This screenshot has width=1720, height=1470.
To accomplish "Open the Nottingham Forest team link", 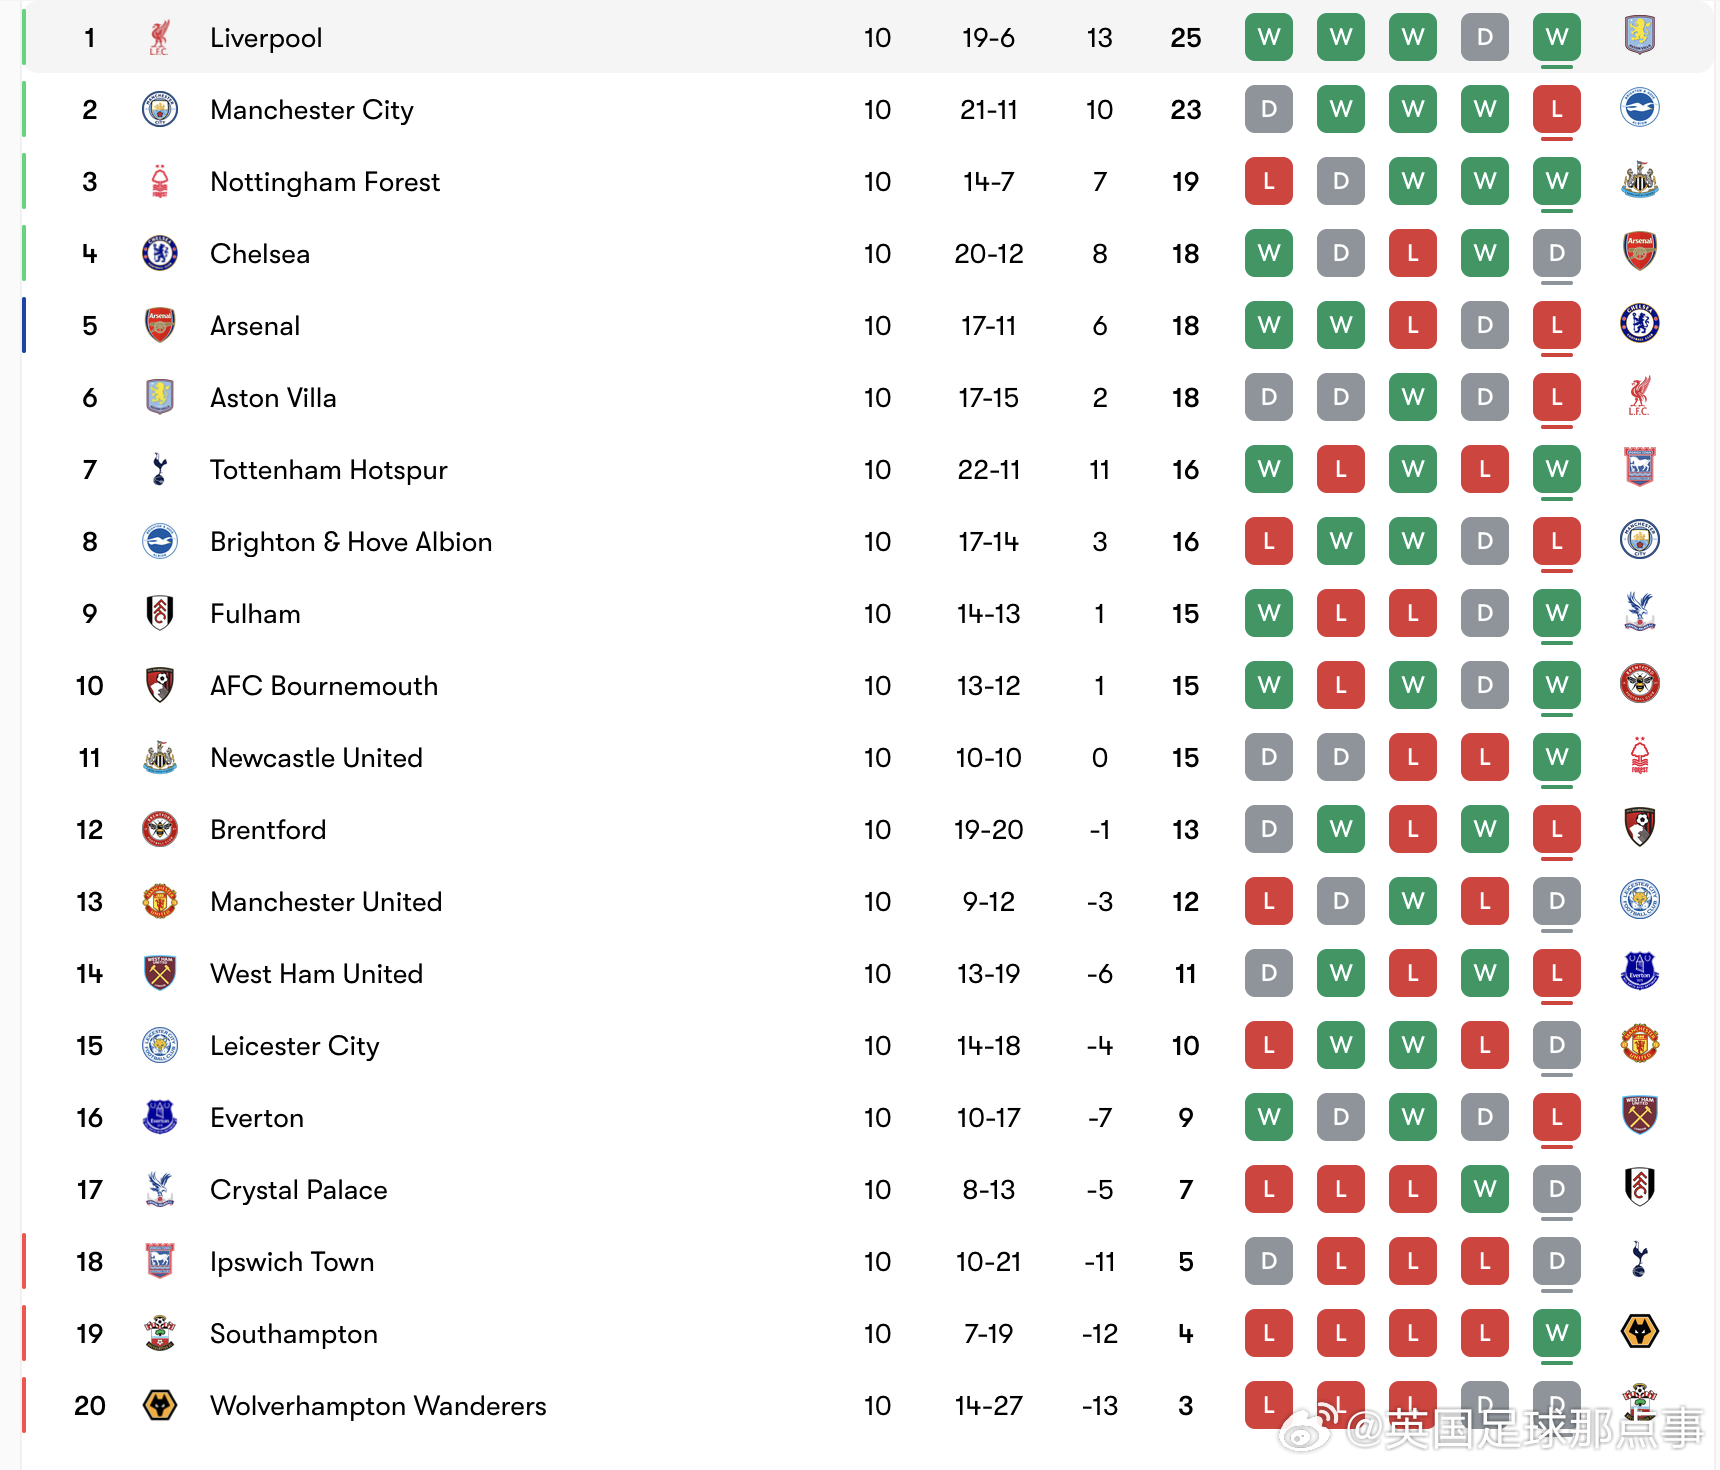I will pyautogui.click(x=325, y=182).
